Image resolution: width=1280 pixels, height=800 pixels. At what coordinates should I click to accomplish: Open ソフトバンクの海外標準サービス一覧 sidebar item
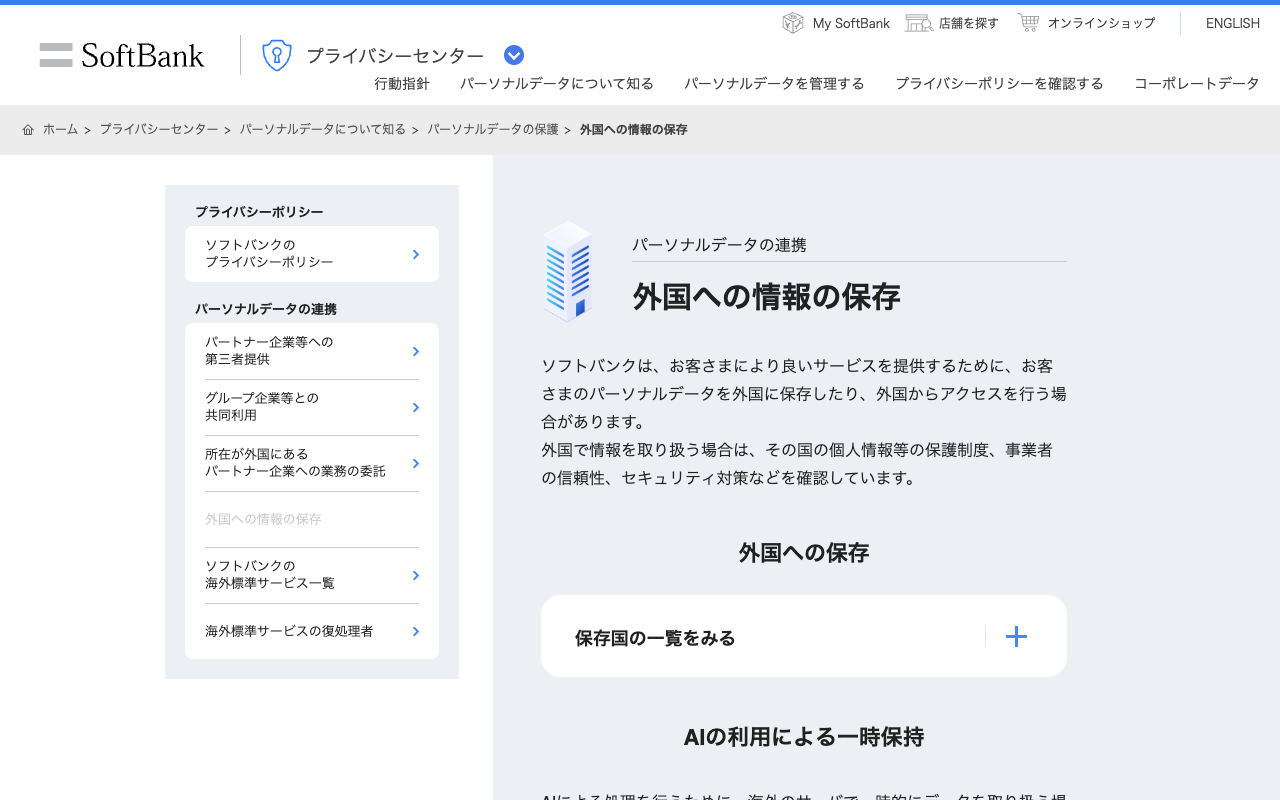(312, 575)
